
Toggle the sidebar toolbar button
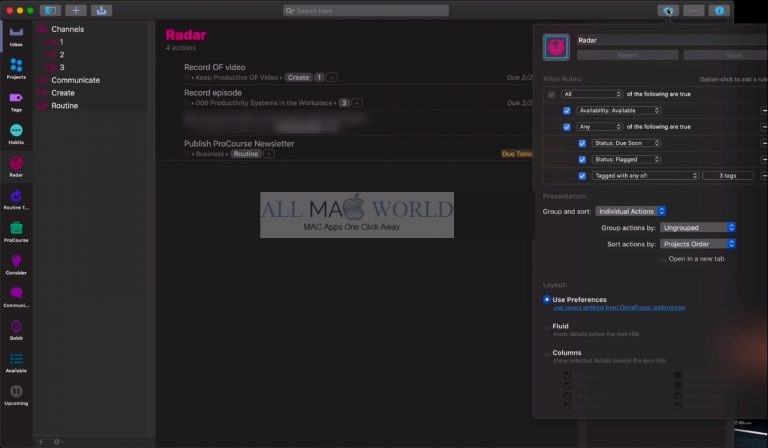[50, 10]
